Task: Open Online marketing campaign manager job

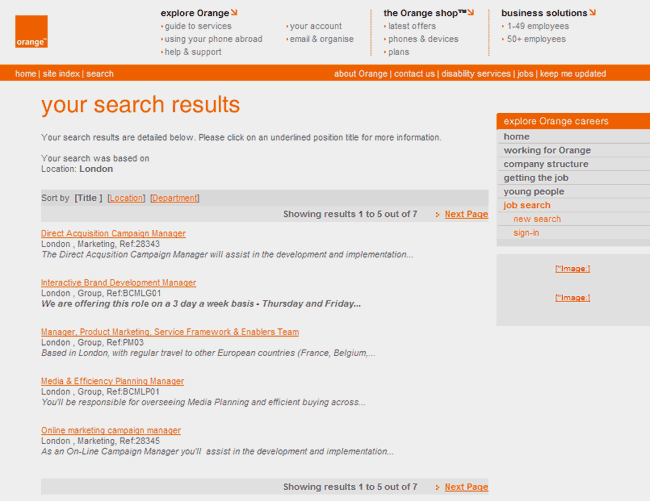Action: tap(111, 430)
